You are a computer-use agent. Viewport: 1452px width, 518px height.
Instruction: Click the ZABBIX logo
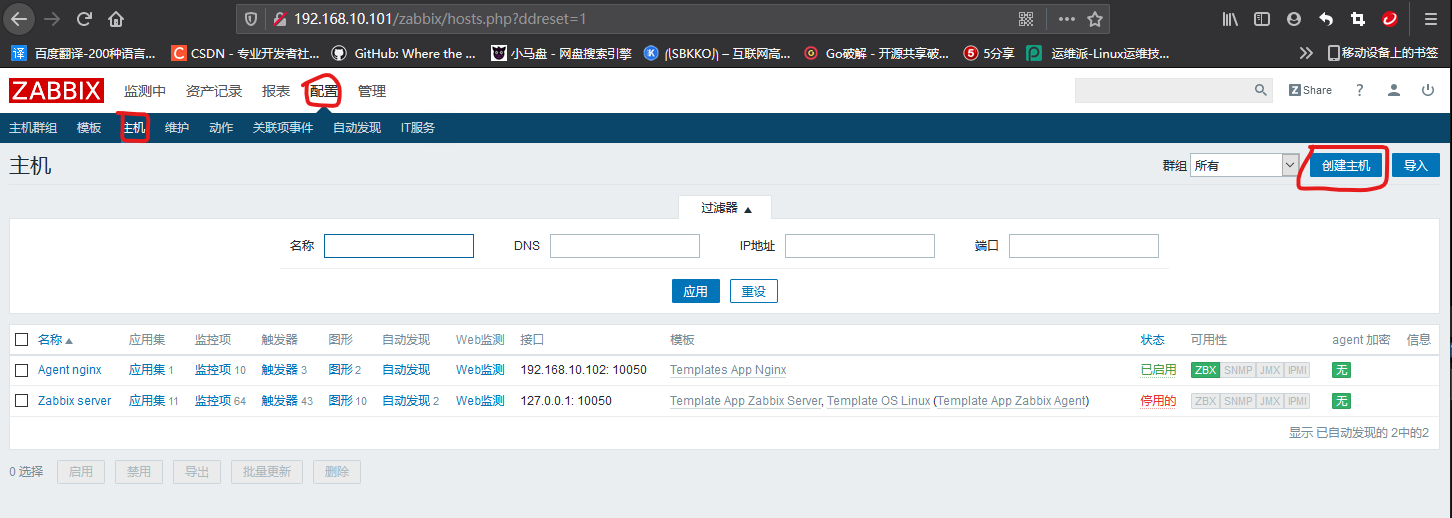click(x=57, y=91)
